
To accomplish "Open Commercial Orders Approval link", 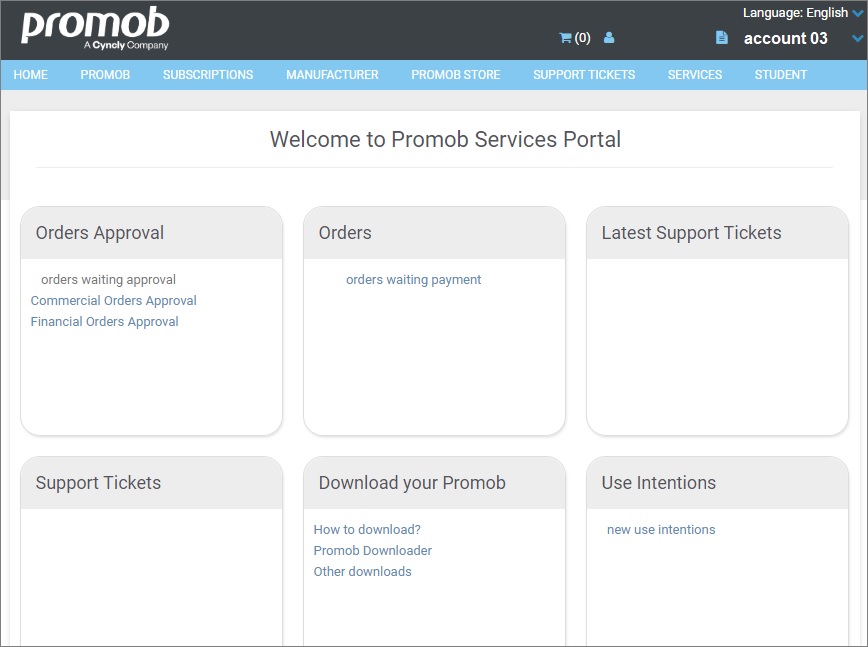I will [113, 301].
